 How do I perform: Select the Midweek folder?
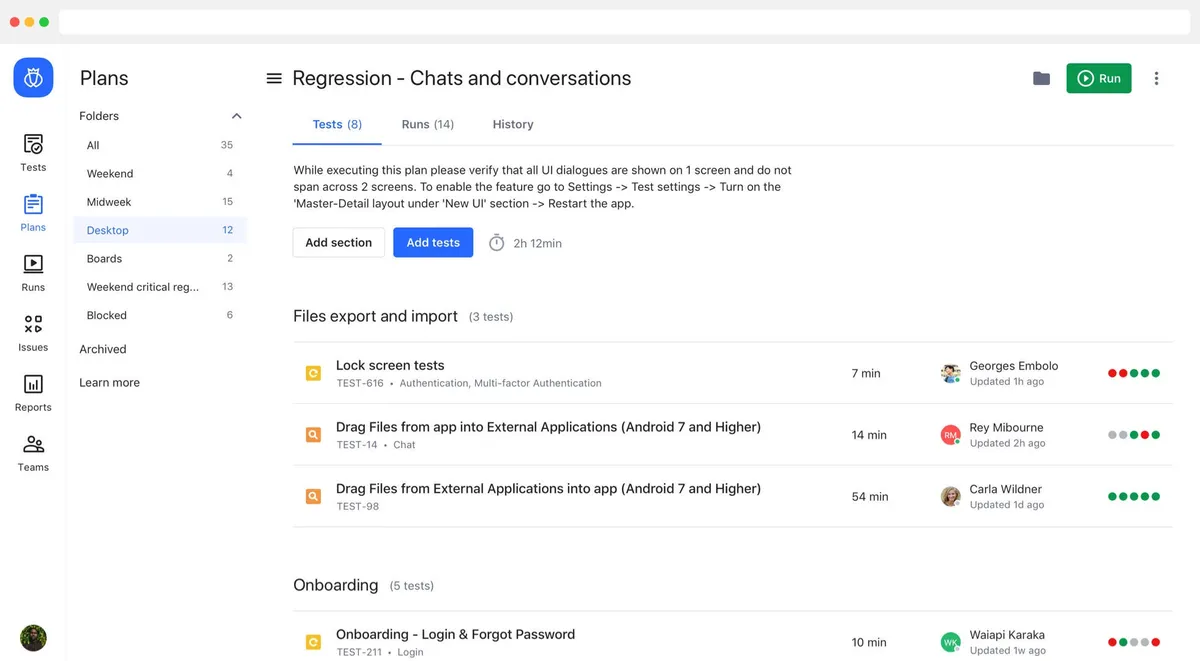[x=109, y=202]
